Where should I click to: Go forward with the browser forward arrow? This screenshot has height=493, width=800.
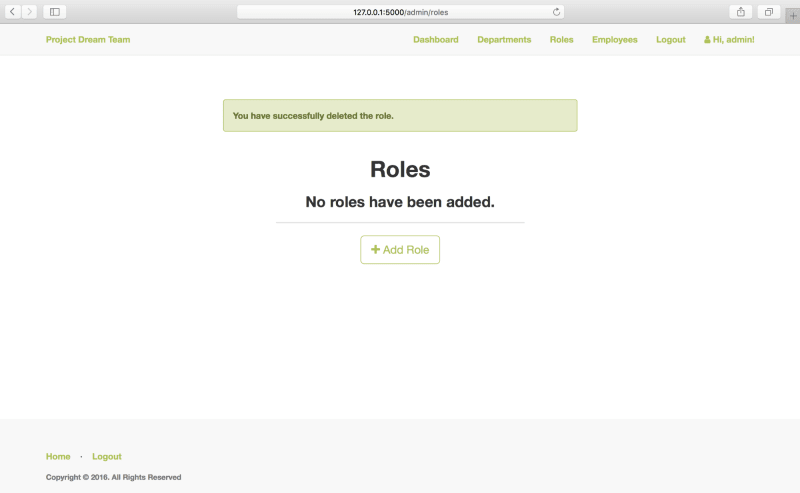coord(29,11)
